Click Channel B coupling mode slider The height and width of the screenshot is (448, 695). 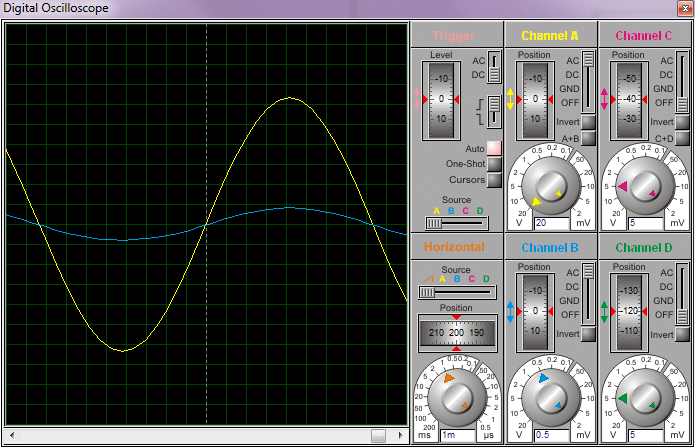(588, 294)
